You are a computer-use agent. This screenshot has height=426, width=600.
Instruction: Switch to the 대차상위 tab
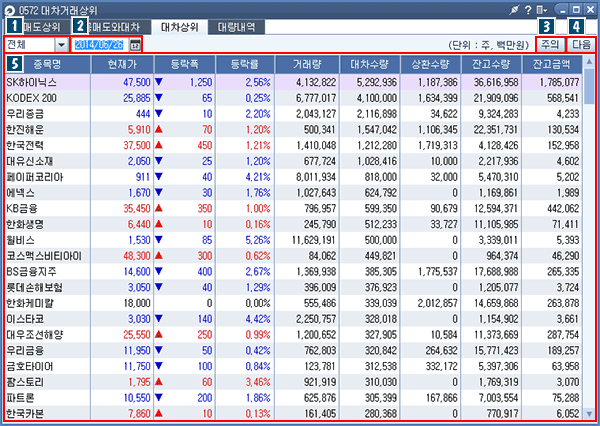[179, 27]
